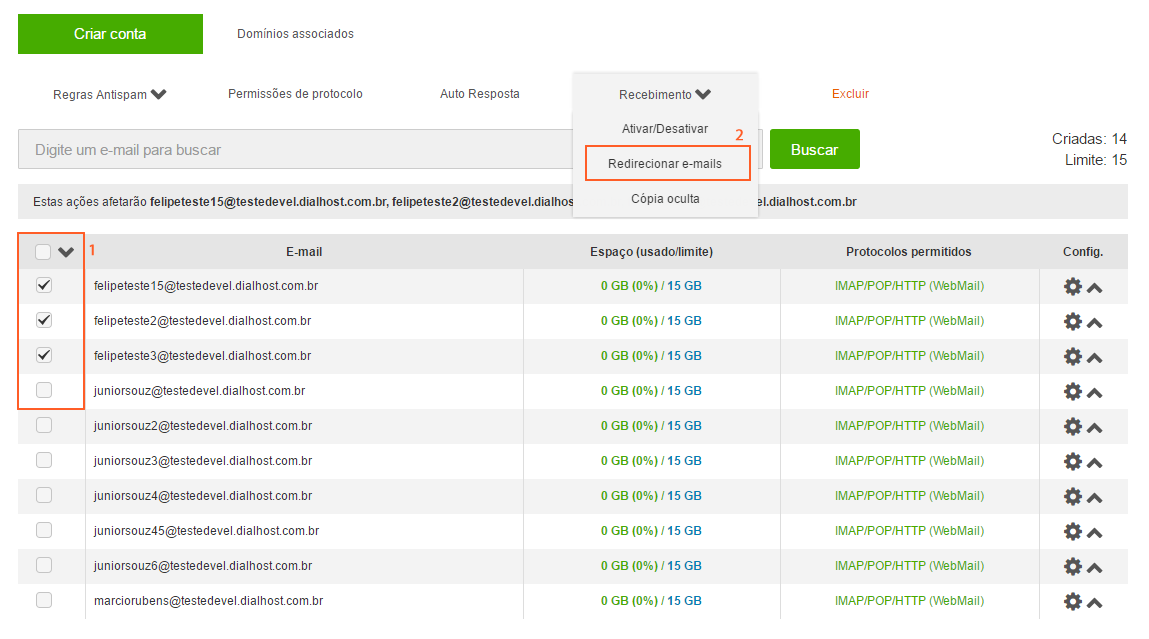1149x639 pixels.
Task: Collapse config chevron on marciorubens row
Action: pyautogui.click(x=1095, y=603)
